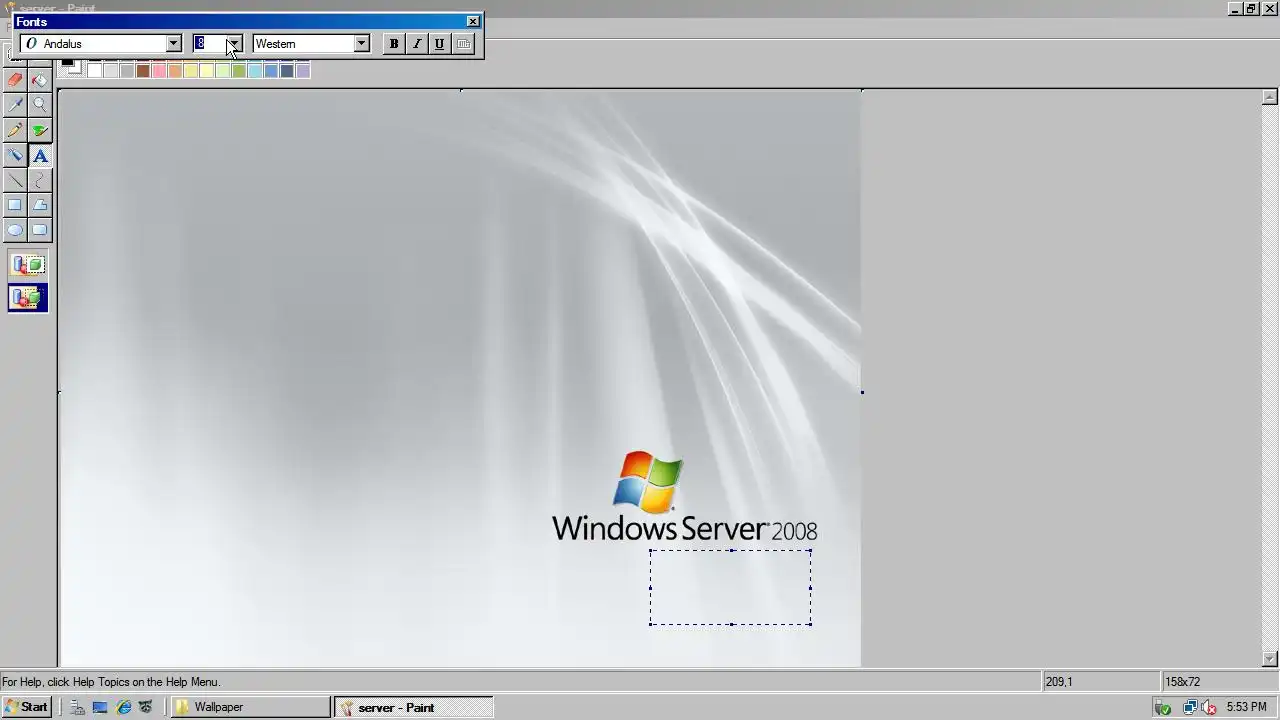1280x720 pixels.
Task: Toggle vertical text in Fonts toolbar
Action: coord(463,44)
